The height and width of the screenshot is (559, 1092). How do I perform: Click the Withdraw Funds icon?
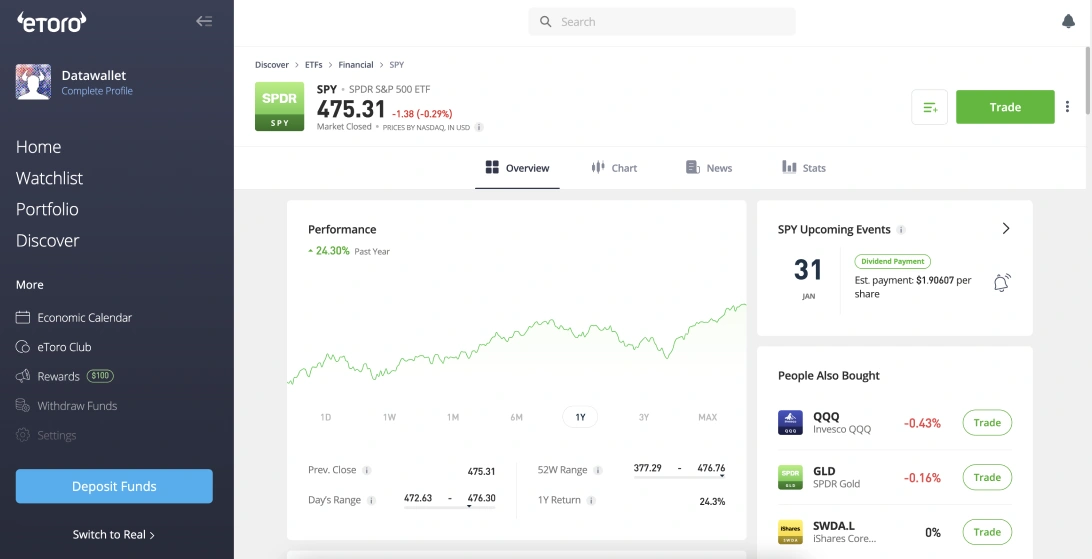(23, 405)
